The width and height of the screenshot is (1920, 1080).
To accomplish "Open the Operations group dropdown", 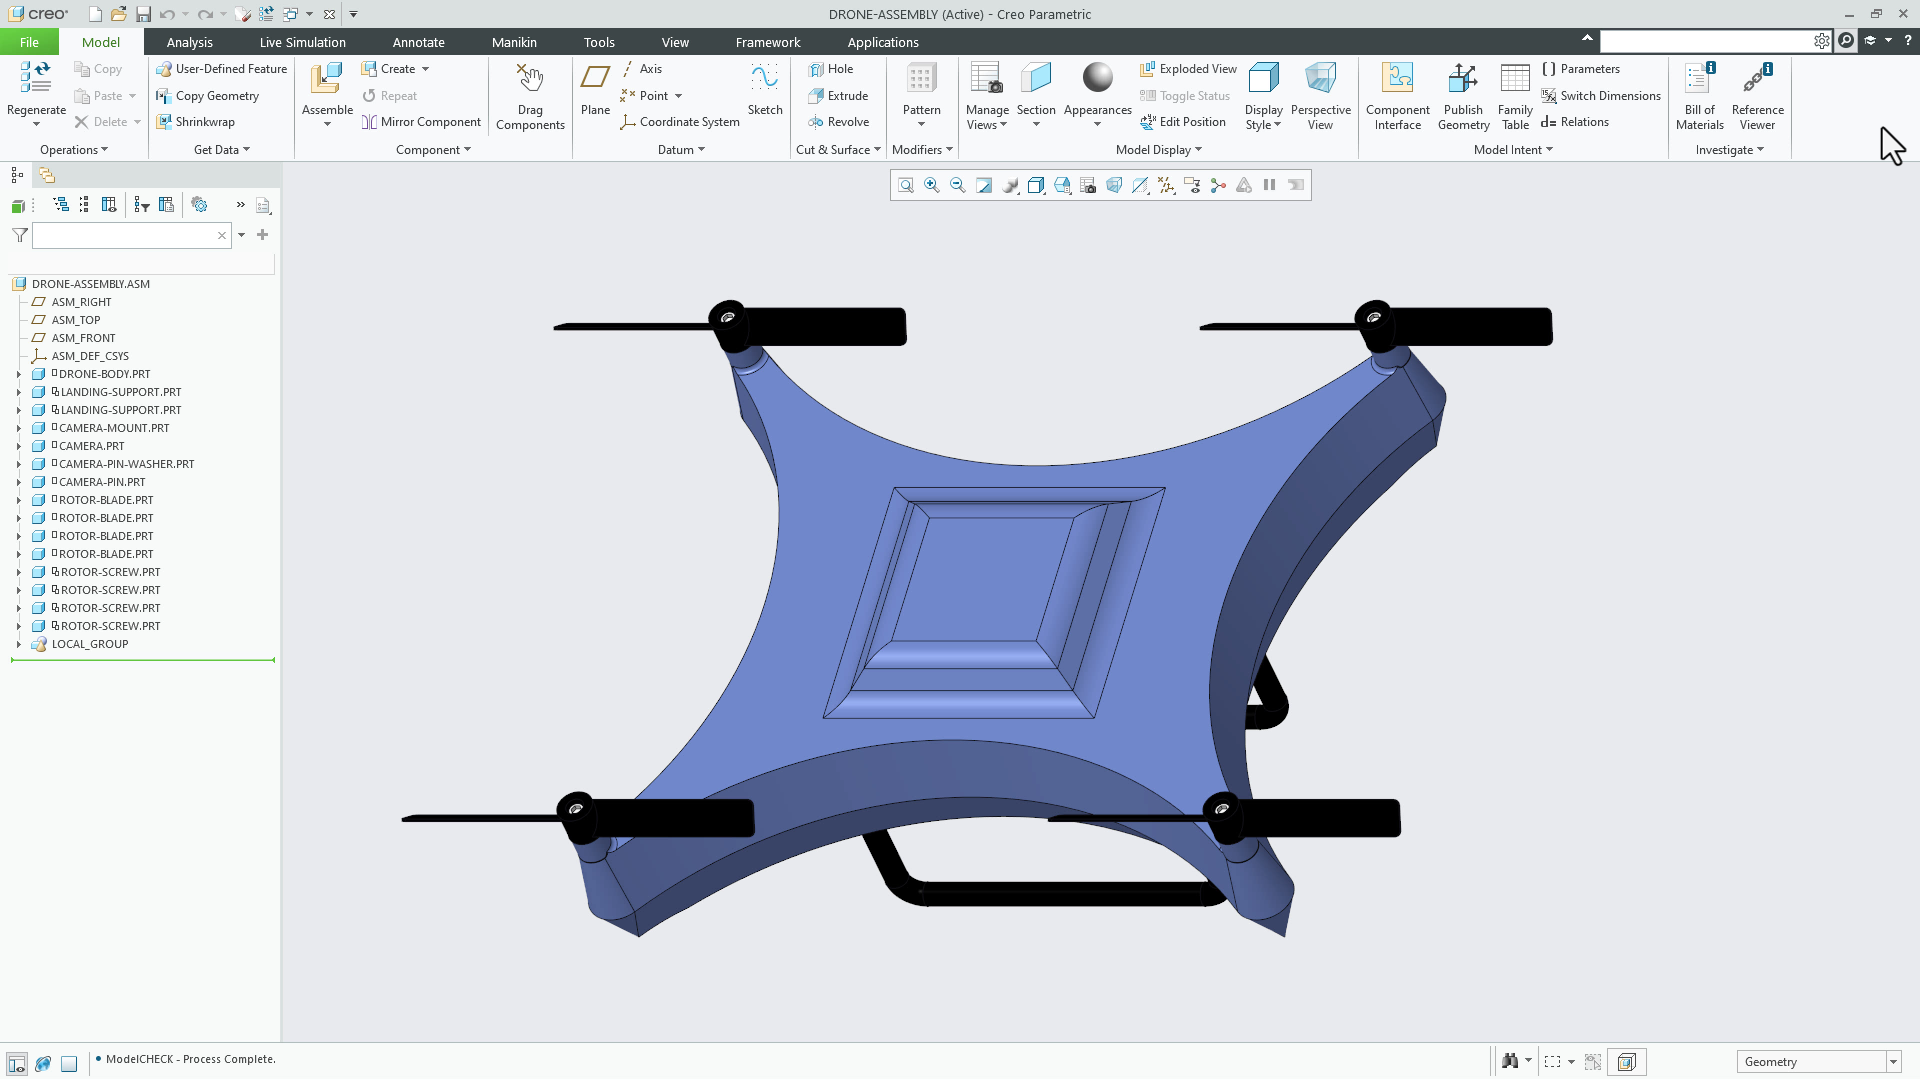I will pyautogui.click(x=74, y=150).
